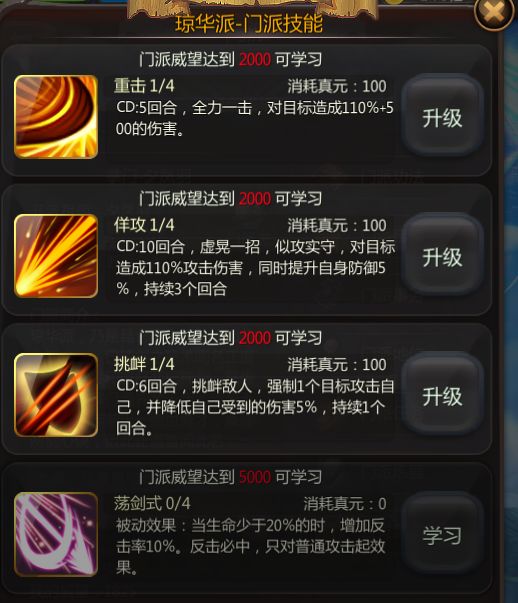Click the 佯攻 description about 防御5%
518x603 pixels.
pos(255,268)
